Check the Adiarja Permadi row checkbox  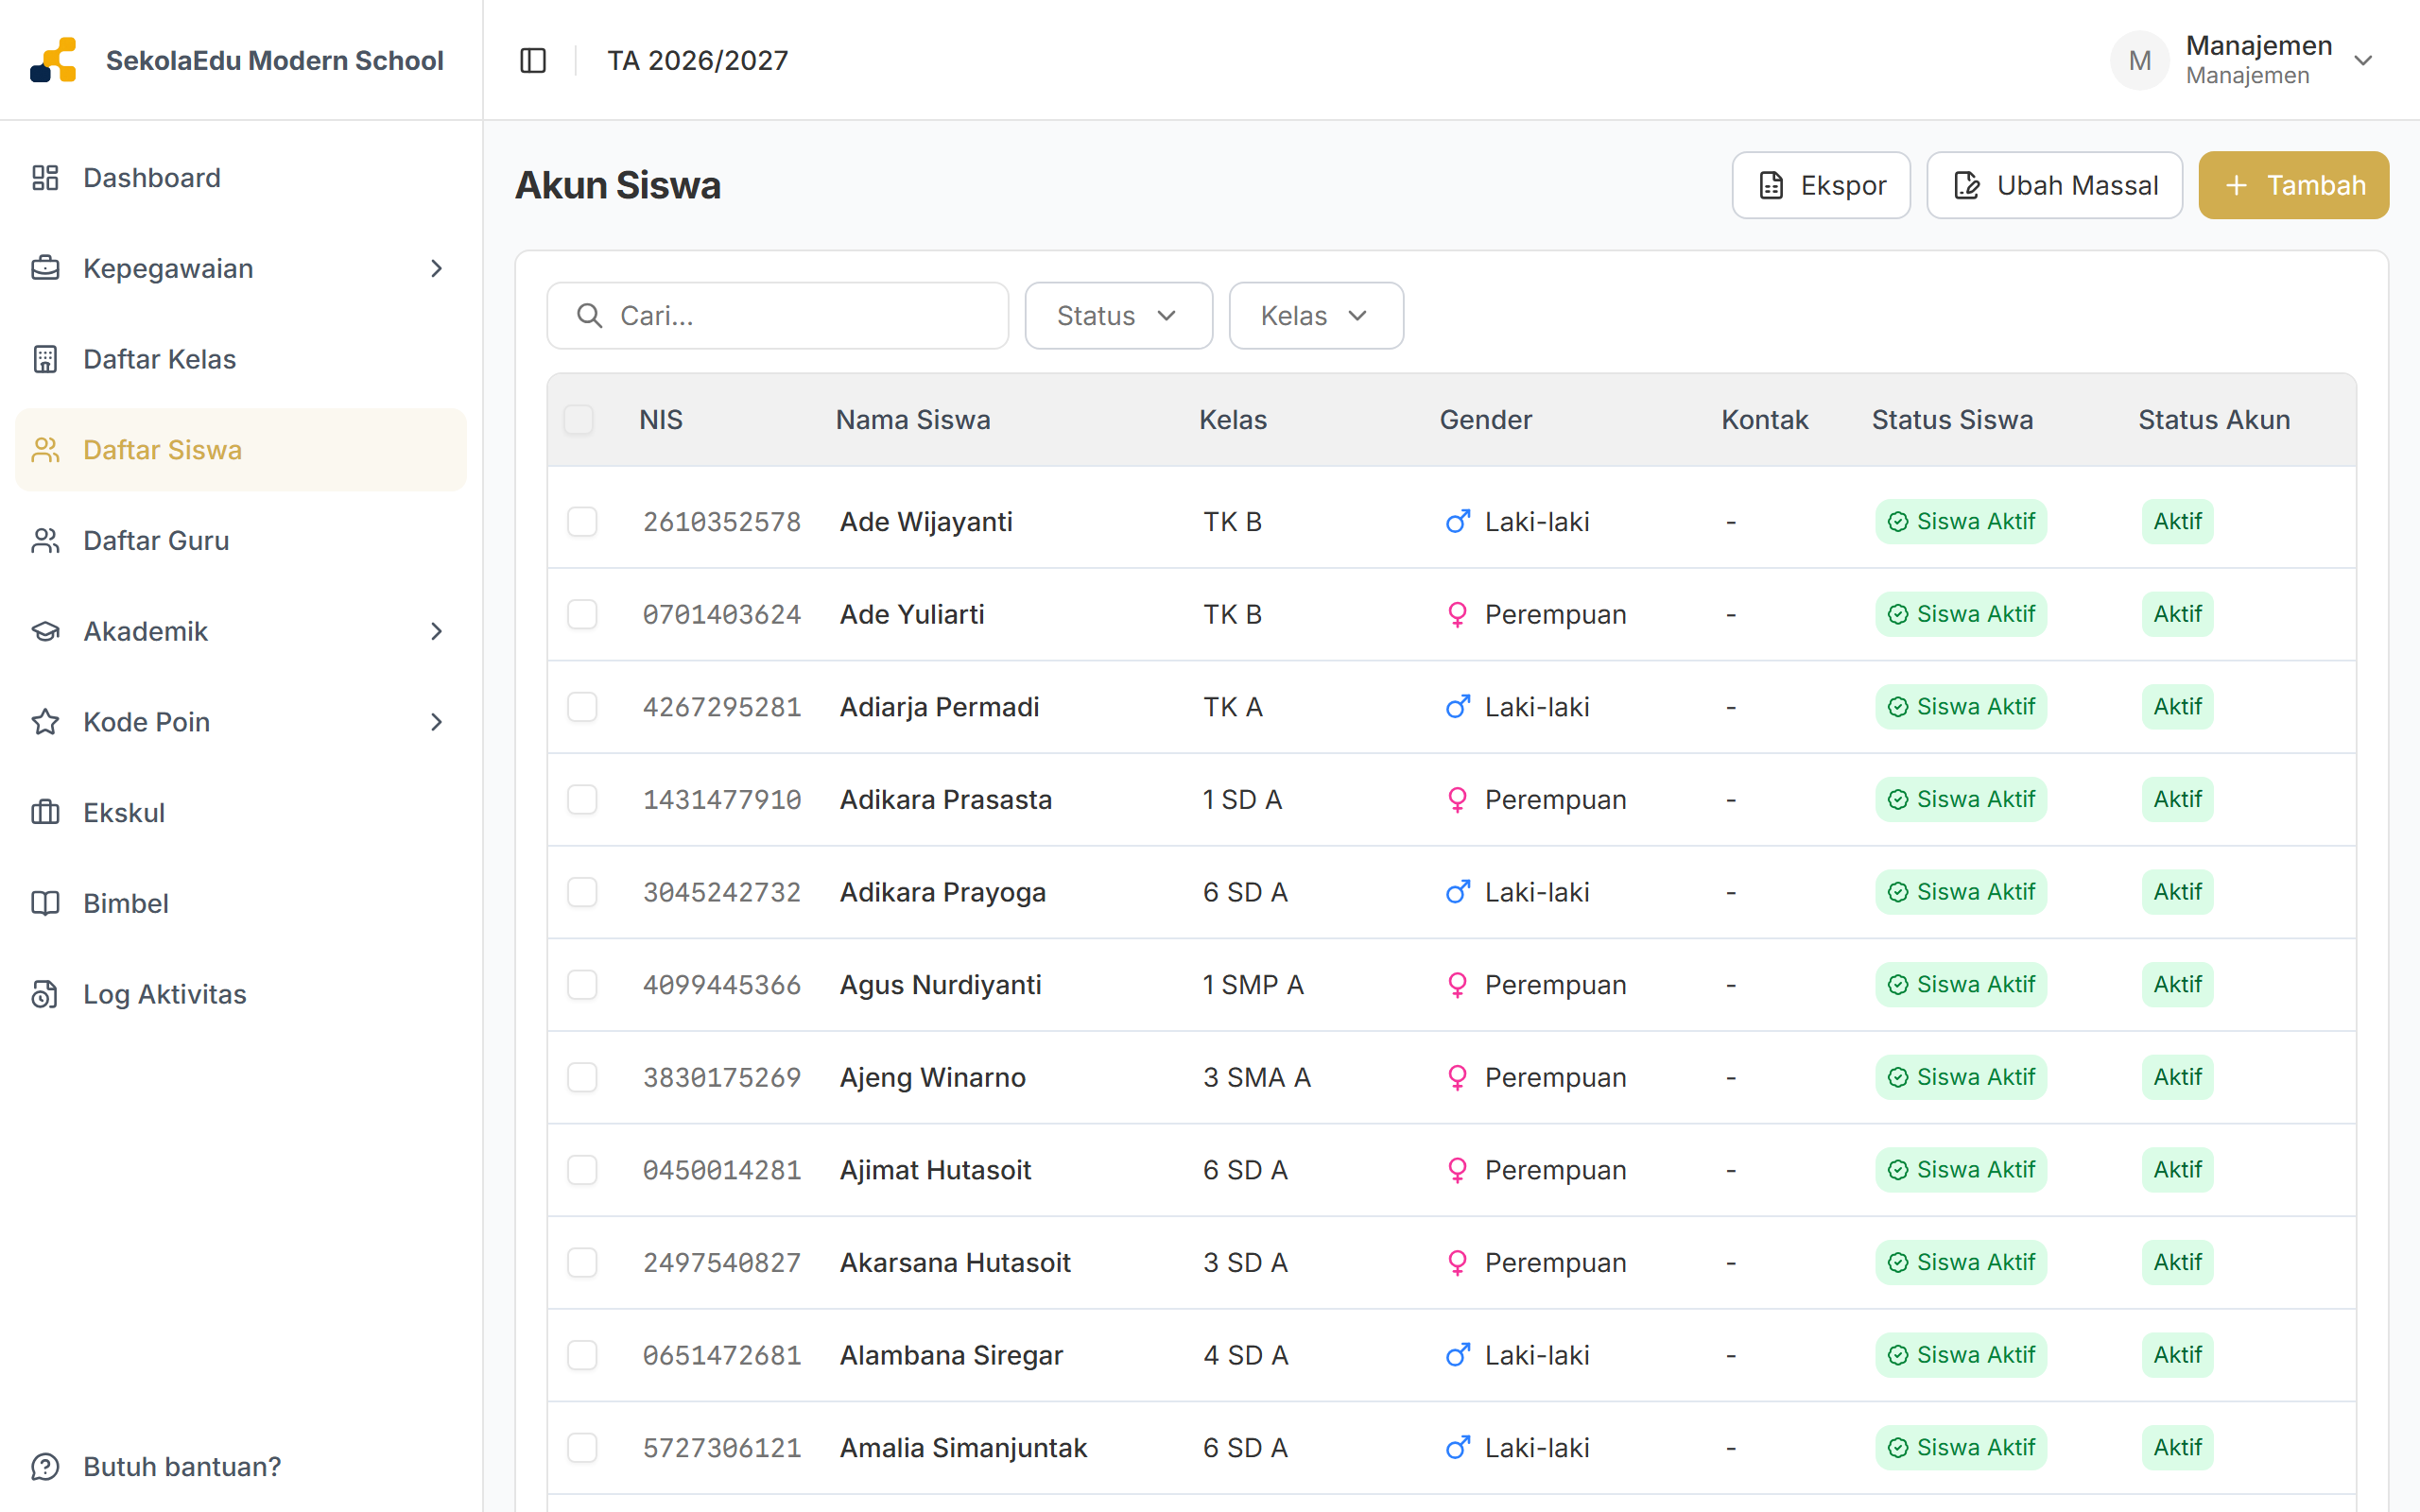point(582,707)
